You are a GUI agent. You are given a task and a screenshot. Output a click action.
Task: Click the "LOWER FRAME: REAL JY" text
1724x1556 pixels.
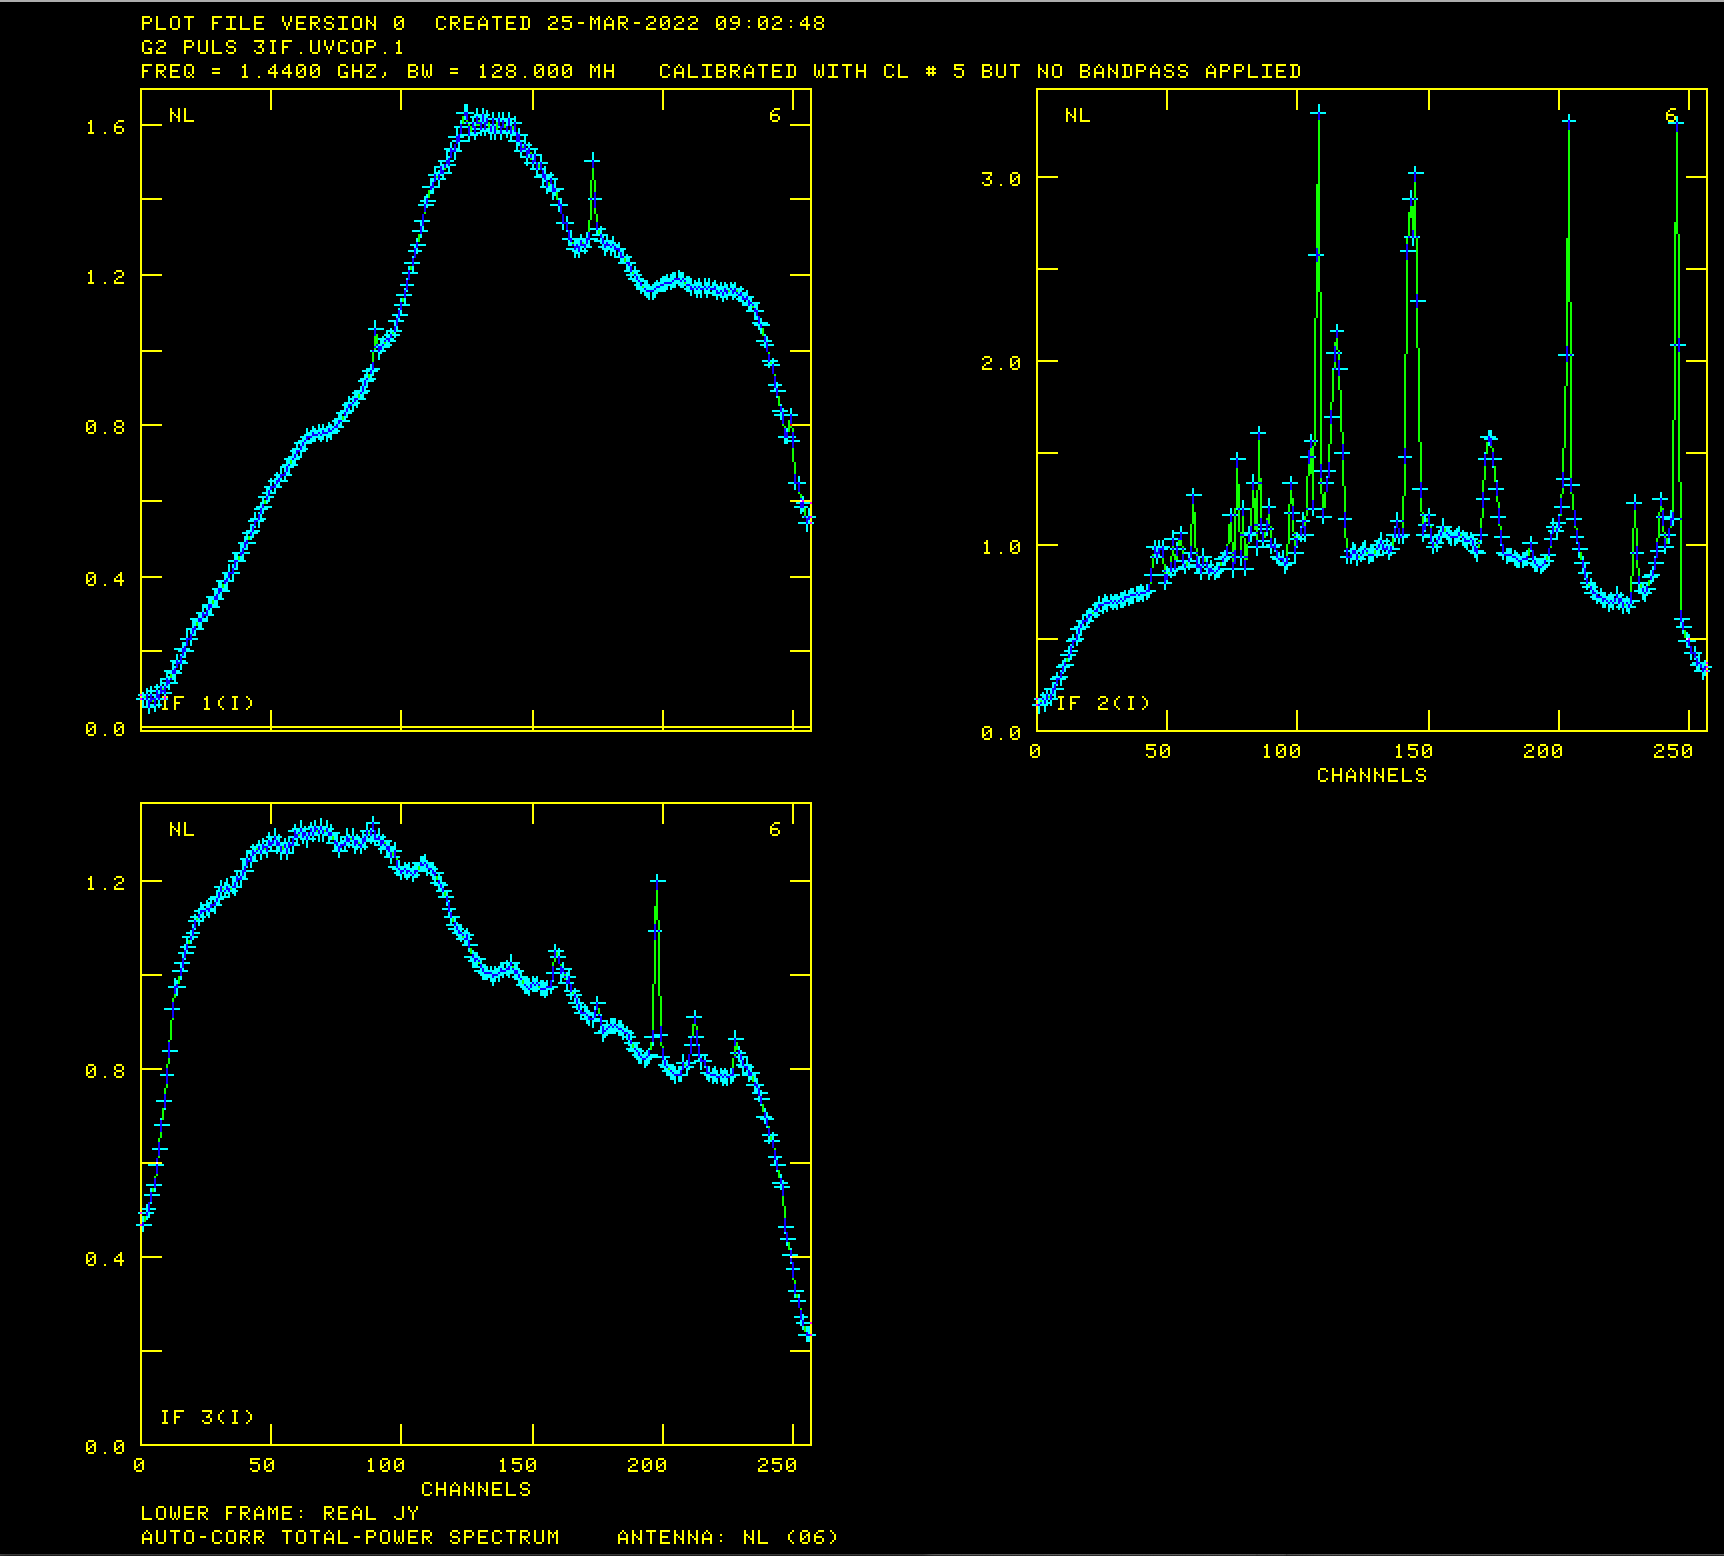point(280,1513)
